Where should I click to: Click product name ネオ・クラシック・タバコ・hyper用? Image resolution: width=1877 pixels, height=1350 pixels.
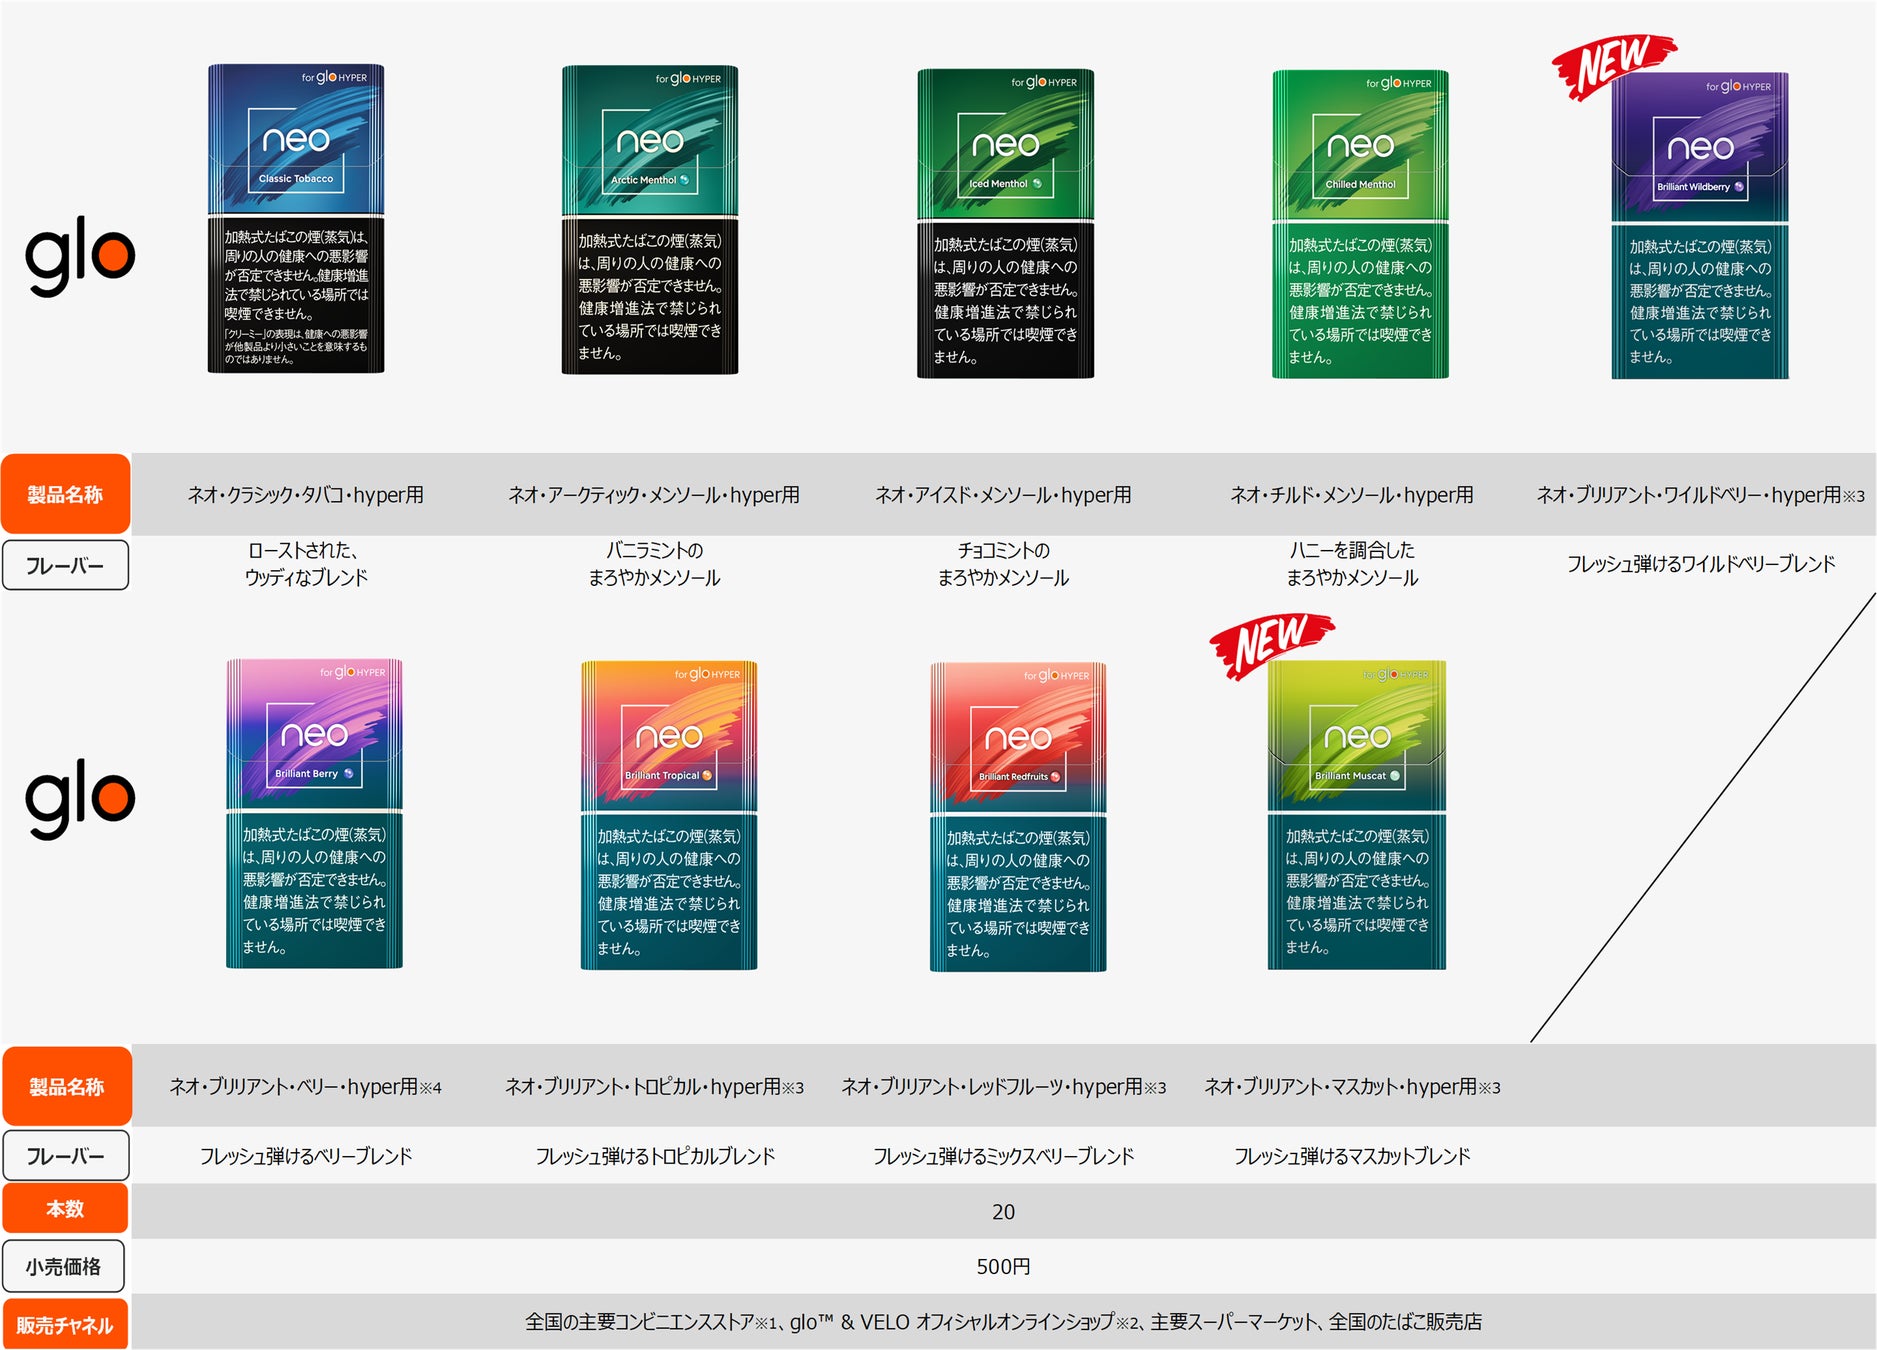tap(306, 495)
